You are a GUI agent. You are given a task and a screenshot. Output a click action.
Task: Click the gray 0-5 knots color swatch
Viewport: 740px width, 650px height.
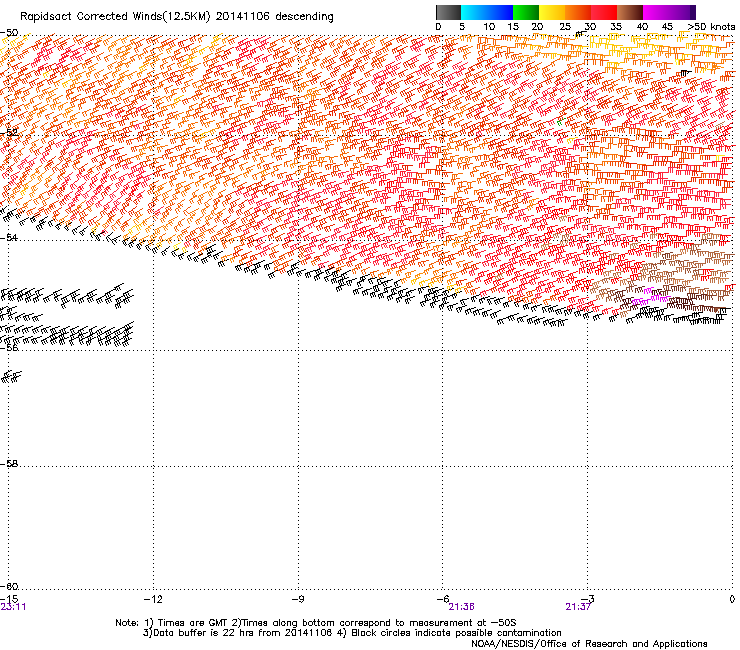click(448, 12)
